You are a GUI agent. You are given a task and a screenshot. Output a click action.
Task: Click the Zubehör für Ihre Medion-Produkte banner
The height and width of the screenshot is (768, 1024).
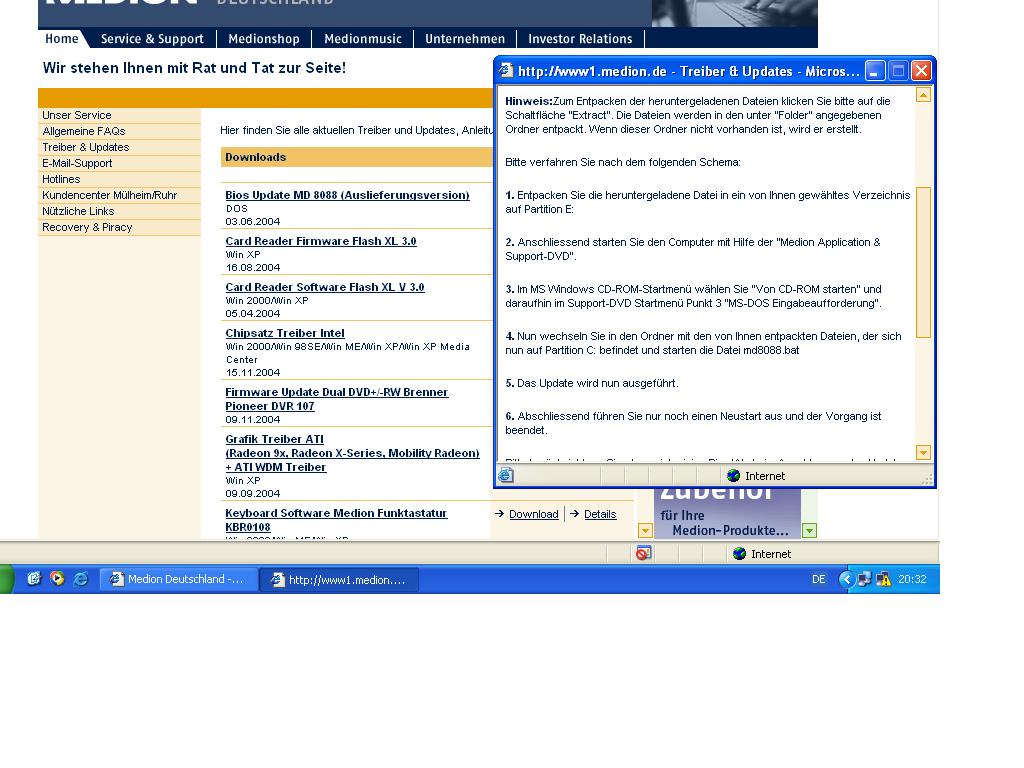coord(727,513)
